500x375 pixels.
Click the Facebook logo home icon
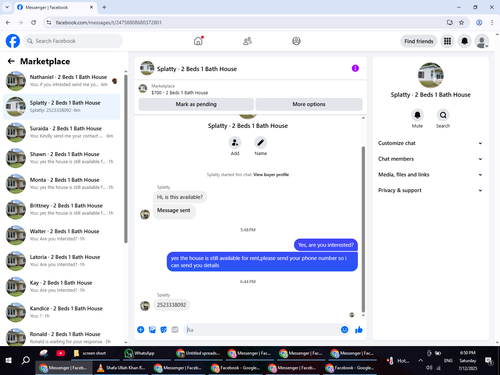(x=13, y=41)
